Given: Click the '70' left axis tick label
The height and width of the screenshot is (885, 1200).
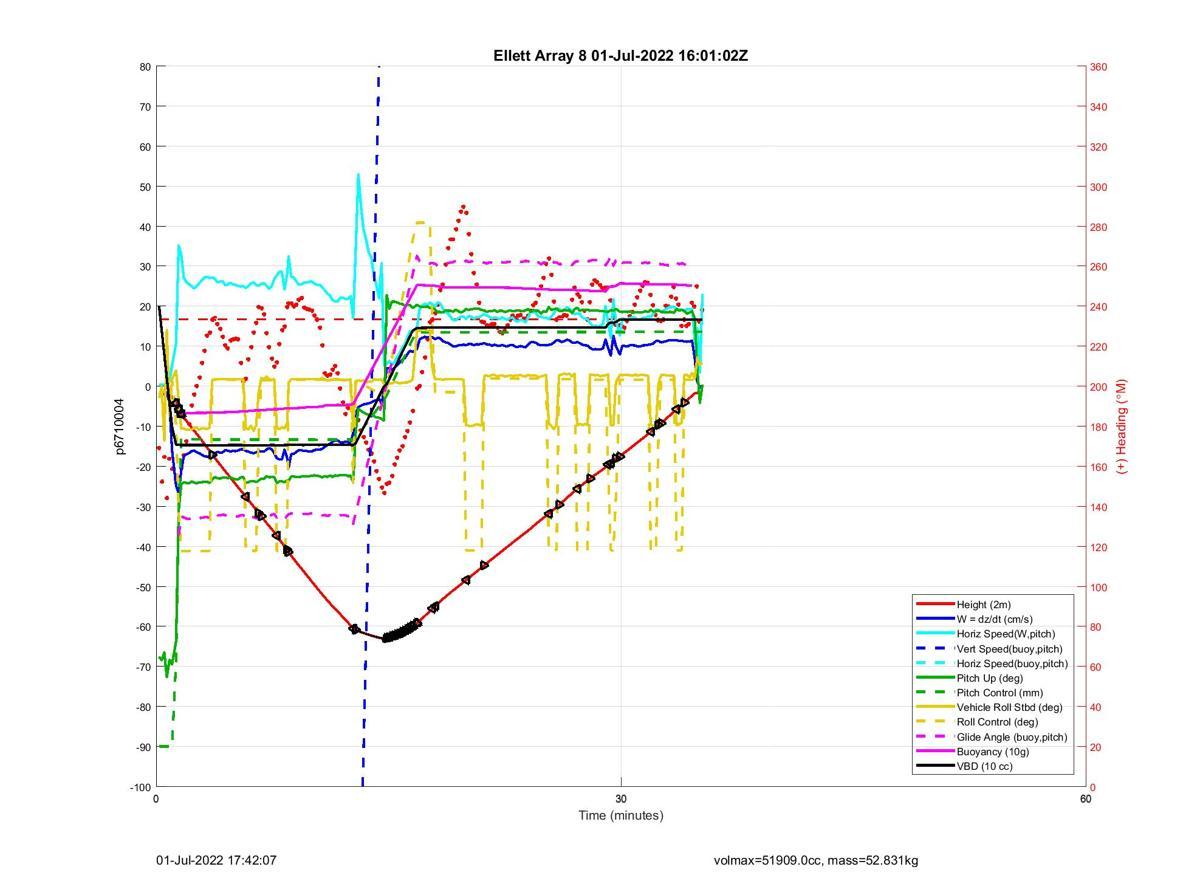Looking at the screenshot, I should (145, 107).
